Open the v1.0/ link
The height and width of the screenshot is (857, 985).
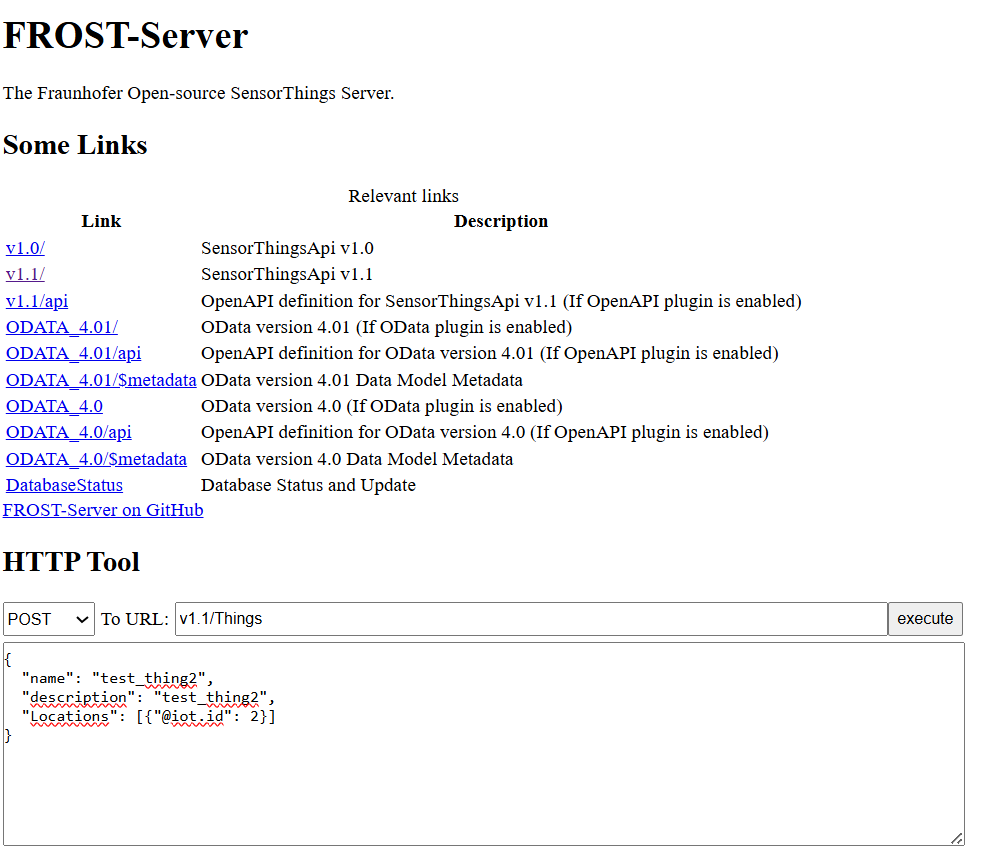[x=25, y=248]
